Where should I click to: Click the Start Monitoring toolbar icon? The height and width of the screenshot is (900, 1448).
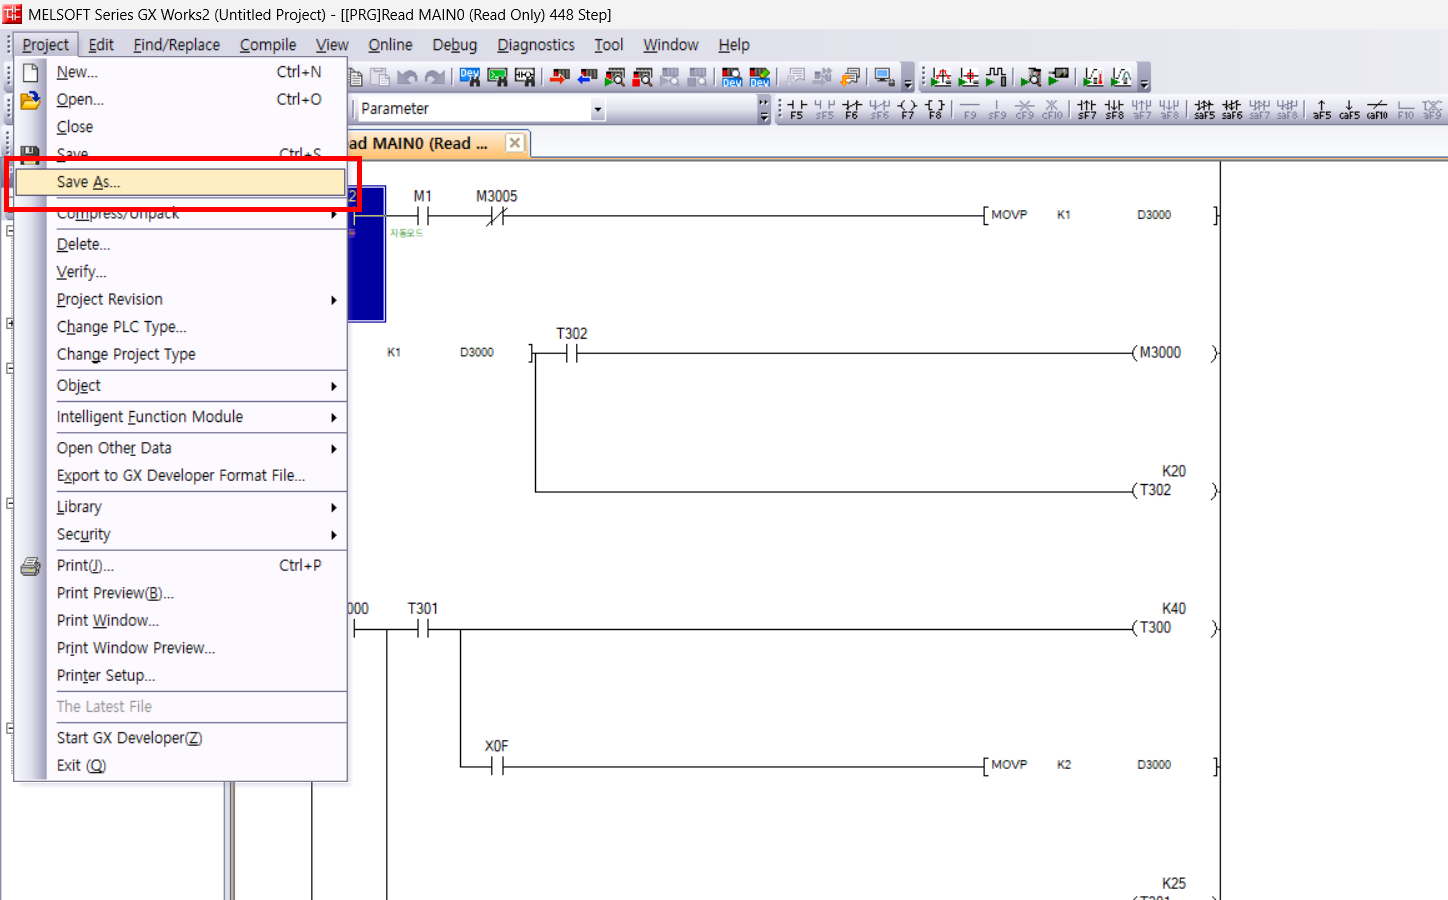[x=615, y=77]
